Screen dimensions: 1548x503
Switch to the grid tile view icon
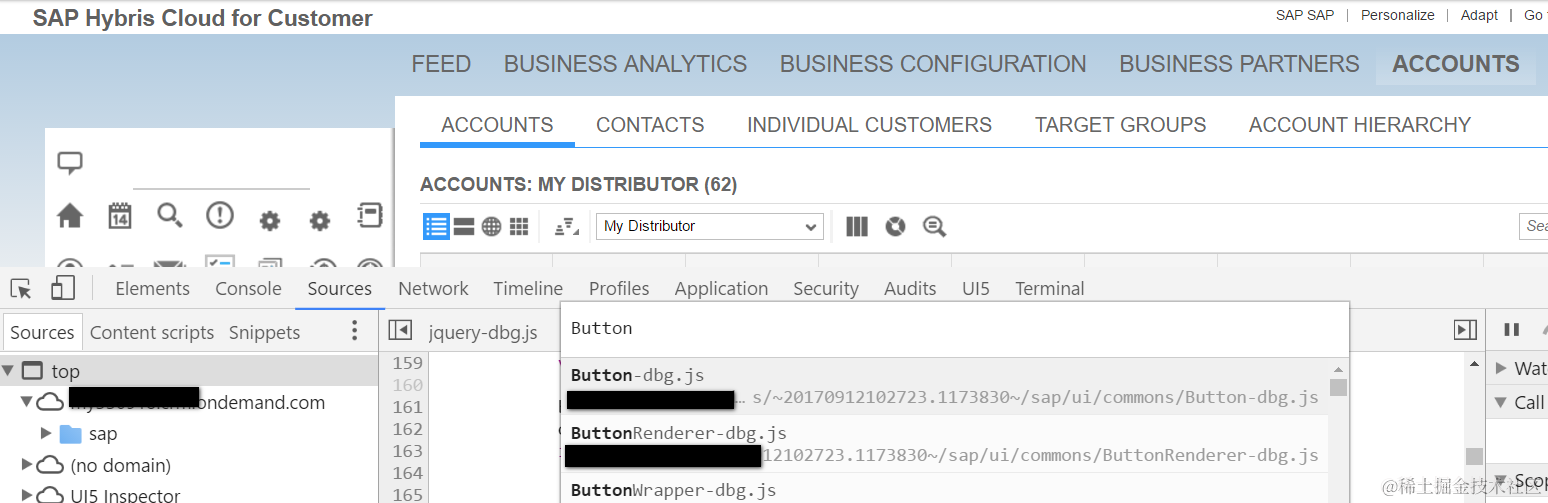pyautogui.click(x=519, y=227)
